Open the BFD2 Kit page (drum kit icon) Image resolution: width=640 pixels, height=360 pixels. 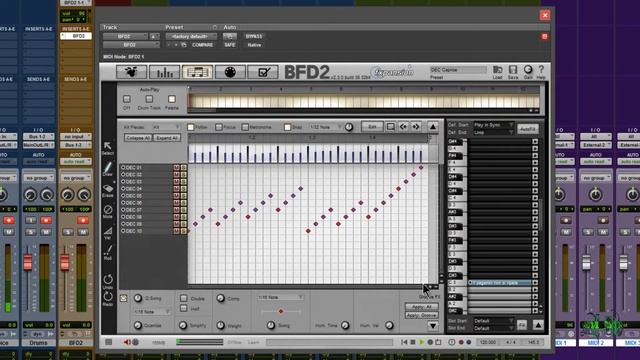[131, 72]
